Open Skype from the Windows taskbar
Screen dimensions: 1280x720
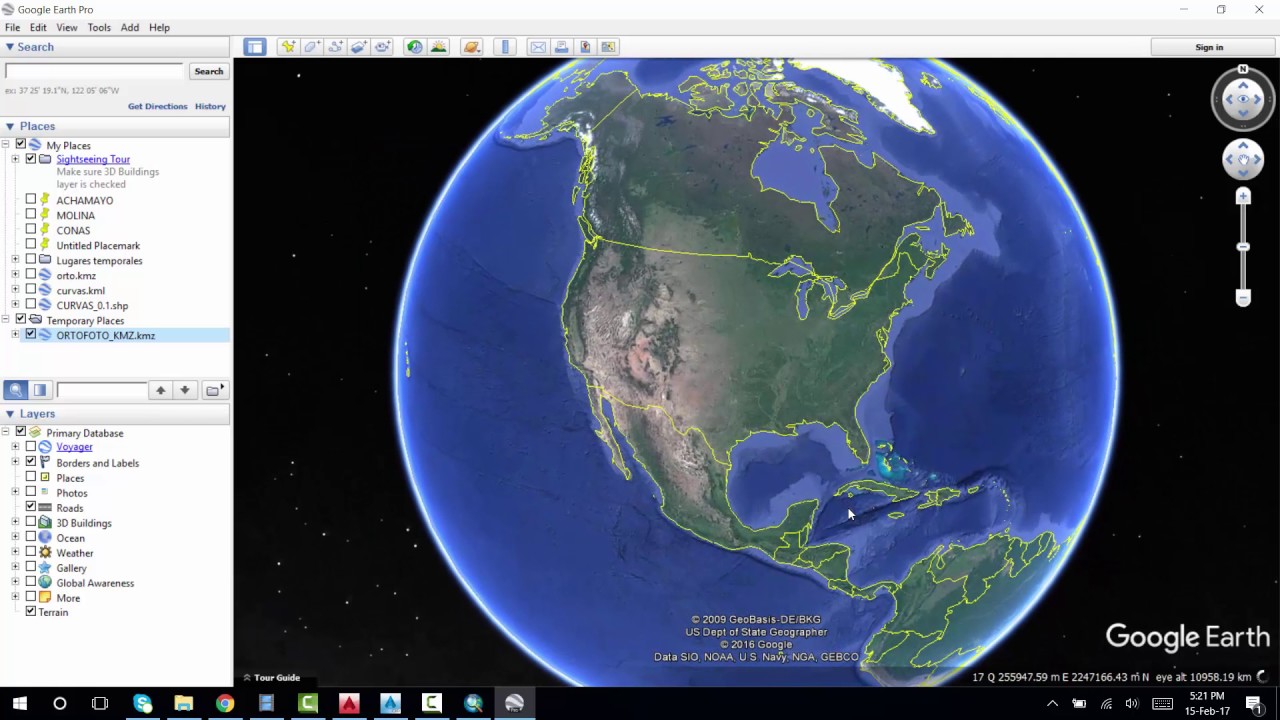[142, 703]
